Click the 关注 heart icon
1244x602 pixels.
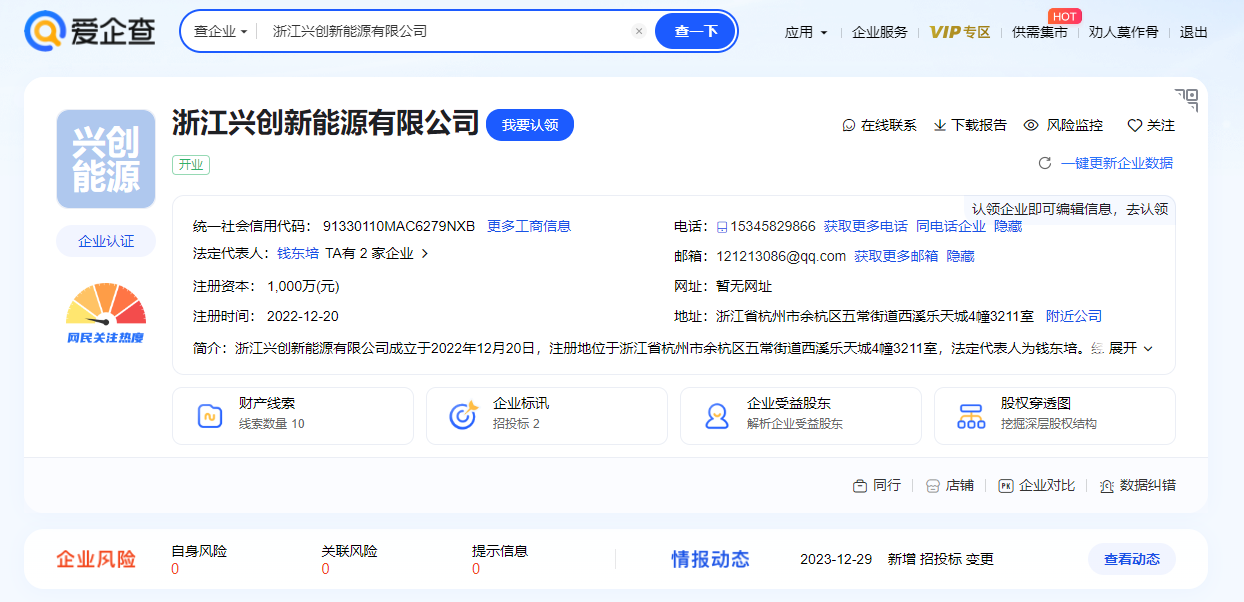[x=1135, y=126]
